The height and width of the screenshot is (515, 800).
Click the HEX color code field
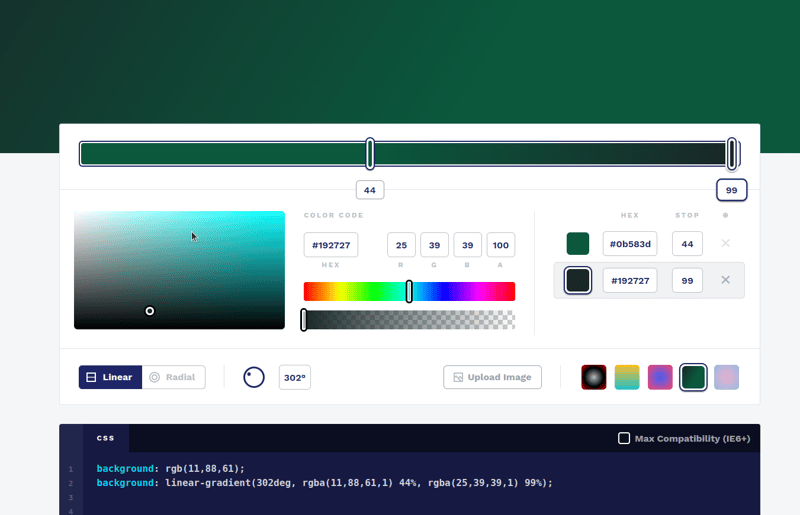[331, 245]
